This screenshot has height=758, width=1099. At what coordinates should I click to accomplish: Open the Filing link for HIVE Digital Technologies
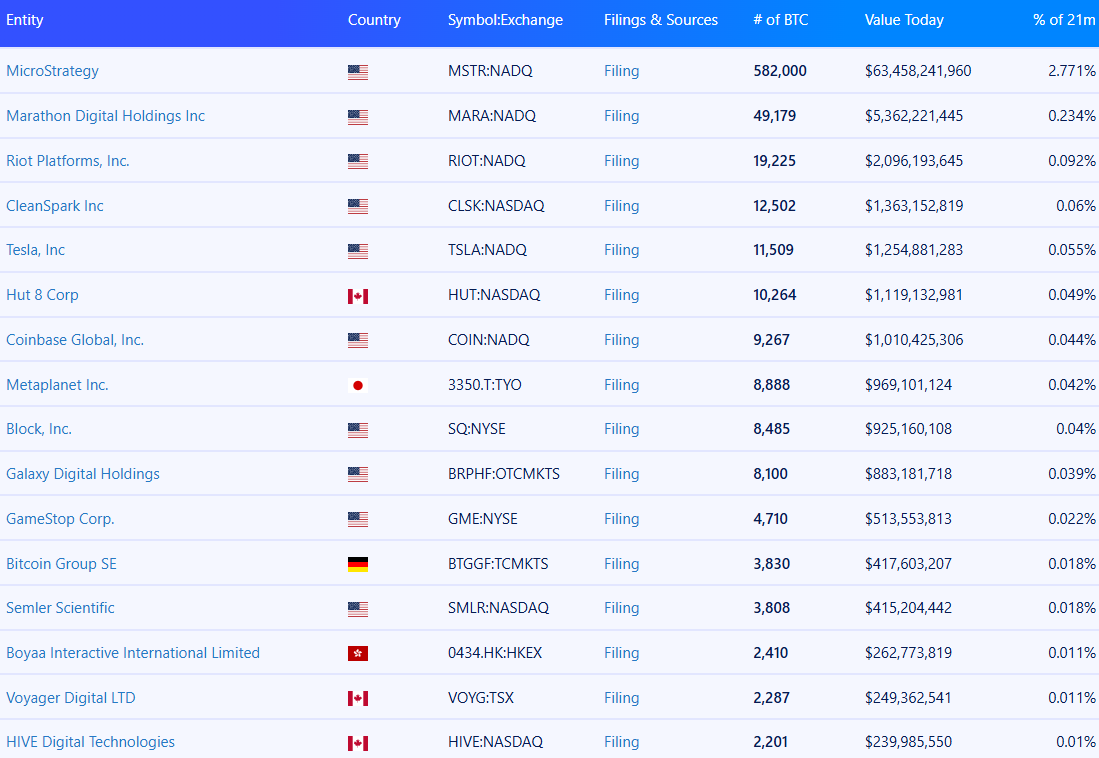coord(622,741)
